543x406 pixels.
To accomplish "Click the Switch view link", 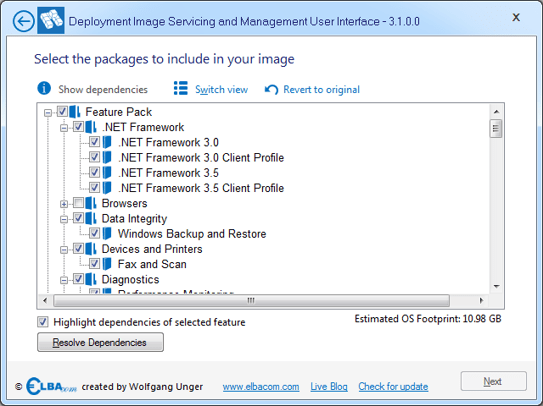I will click(221, 89).
